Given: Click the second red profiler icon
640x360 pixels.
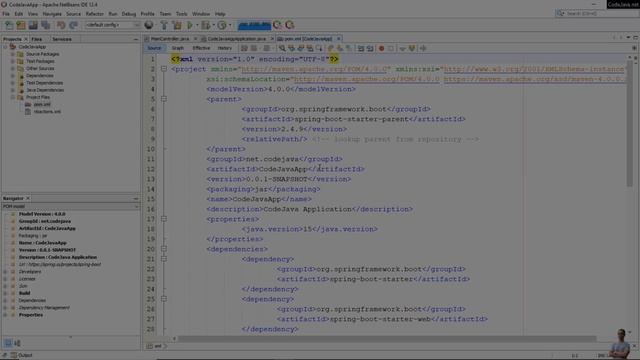Looking at the screenshot, I should tap(290, 25).
